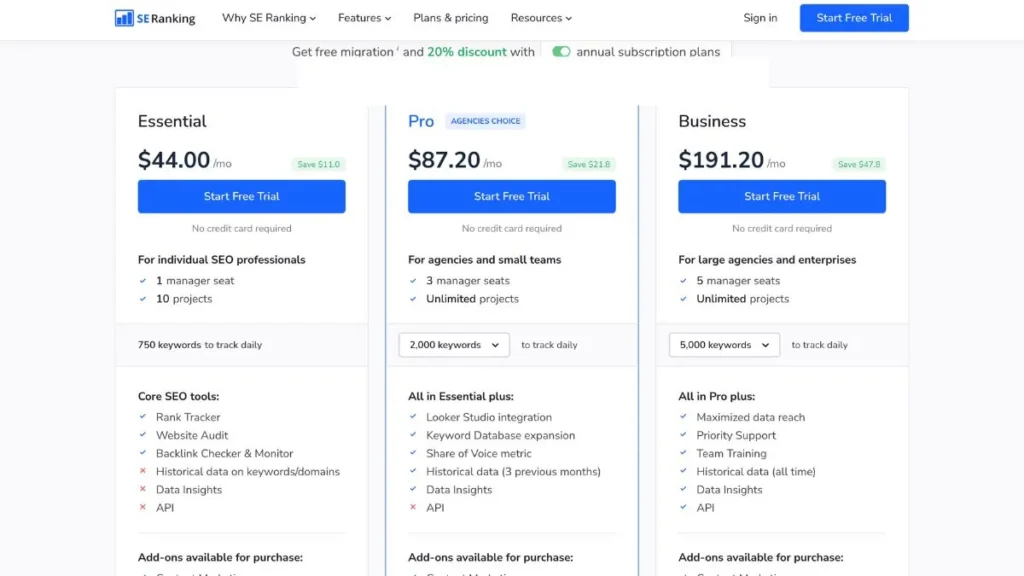
Task: Click the red X beside Data Insights in Essential
Action: (x=144, y=489)
